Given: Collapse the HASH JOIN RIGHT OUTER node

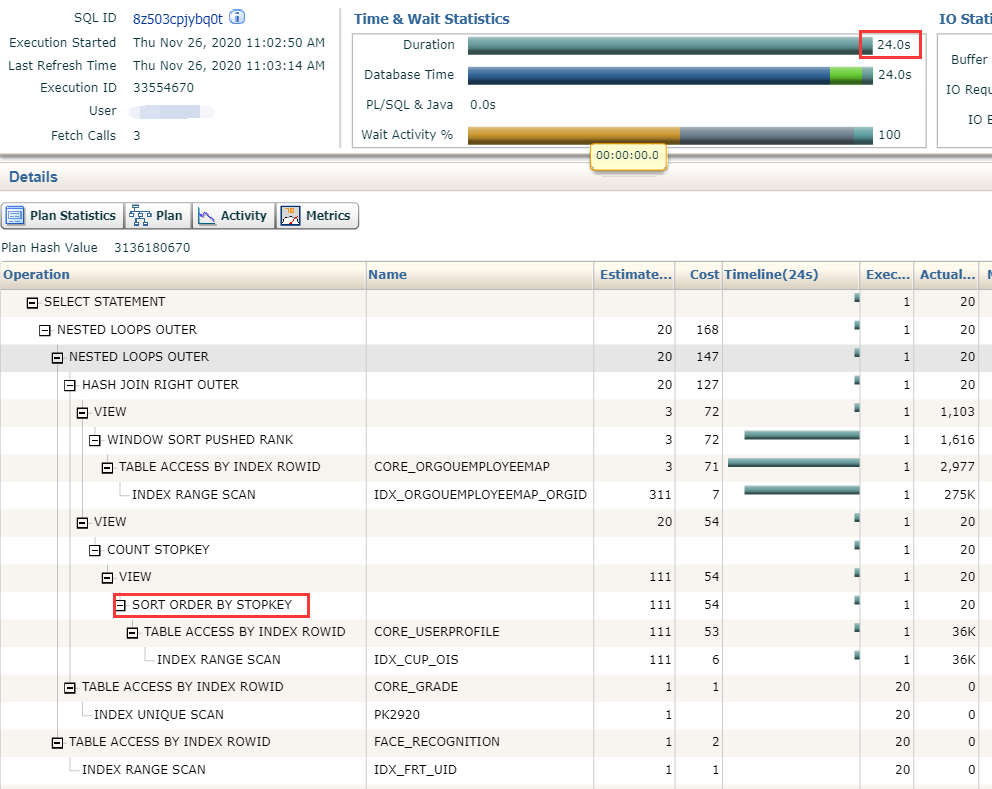Looking at the screenshot, I should pos(70,385).
